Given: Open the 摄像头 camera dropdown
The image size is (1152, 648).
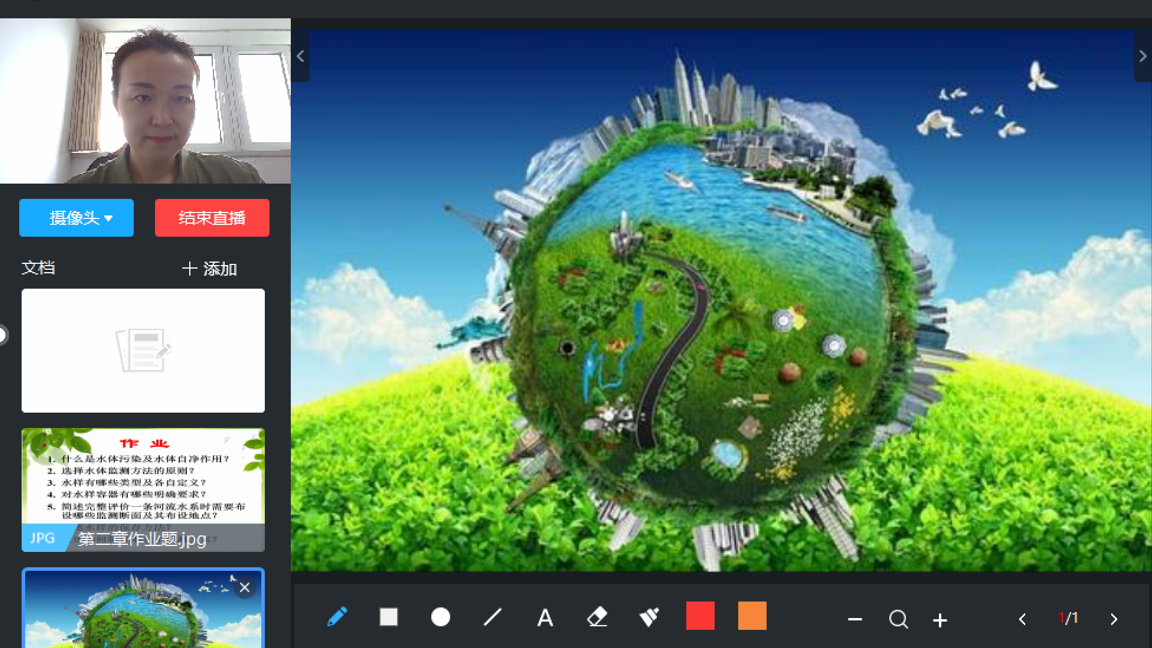Looking at the screenshot, I should tap(77, 218).
